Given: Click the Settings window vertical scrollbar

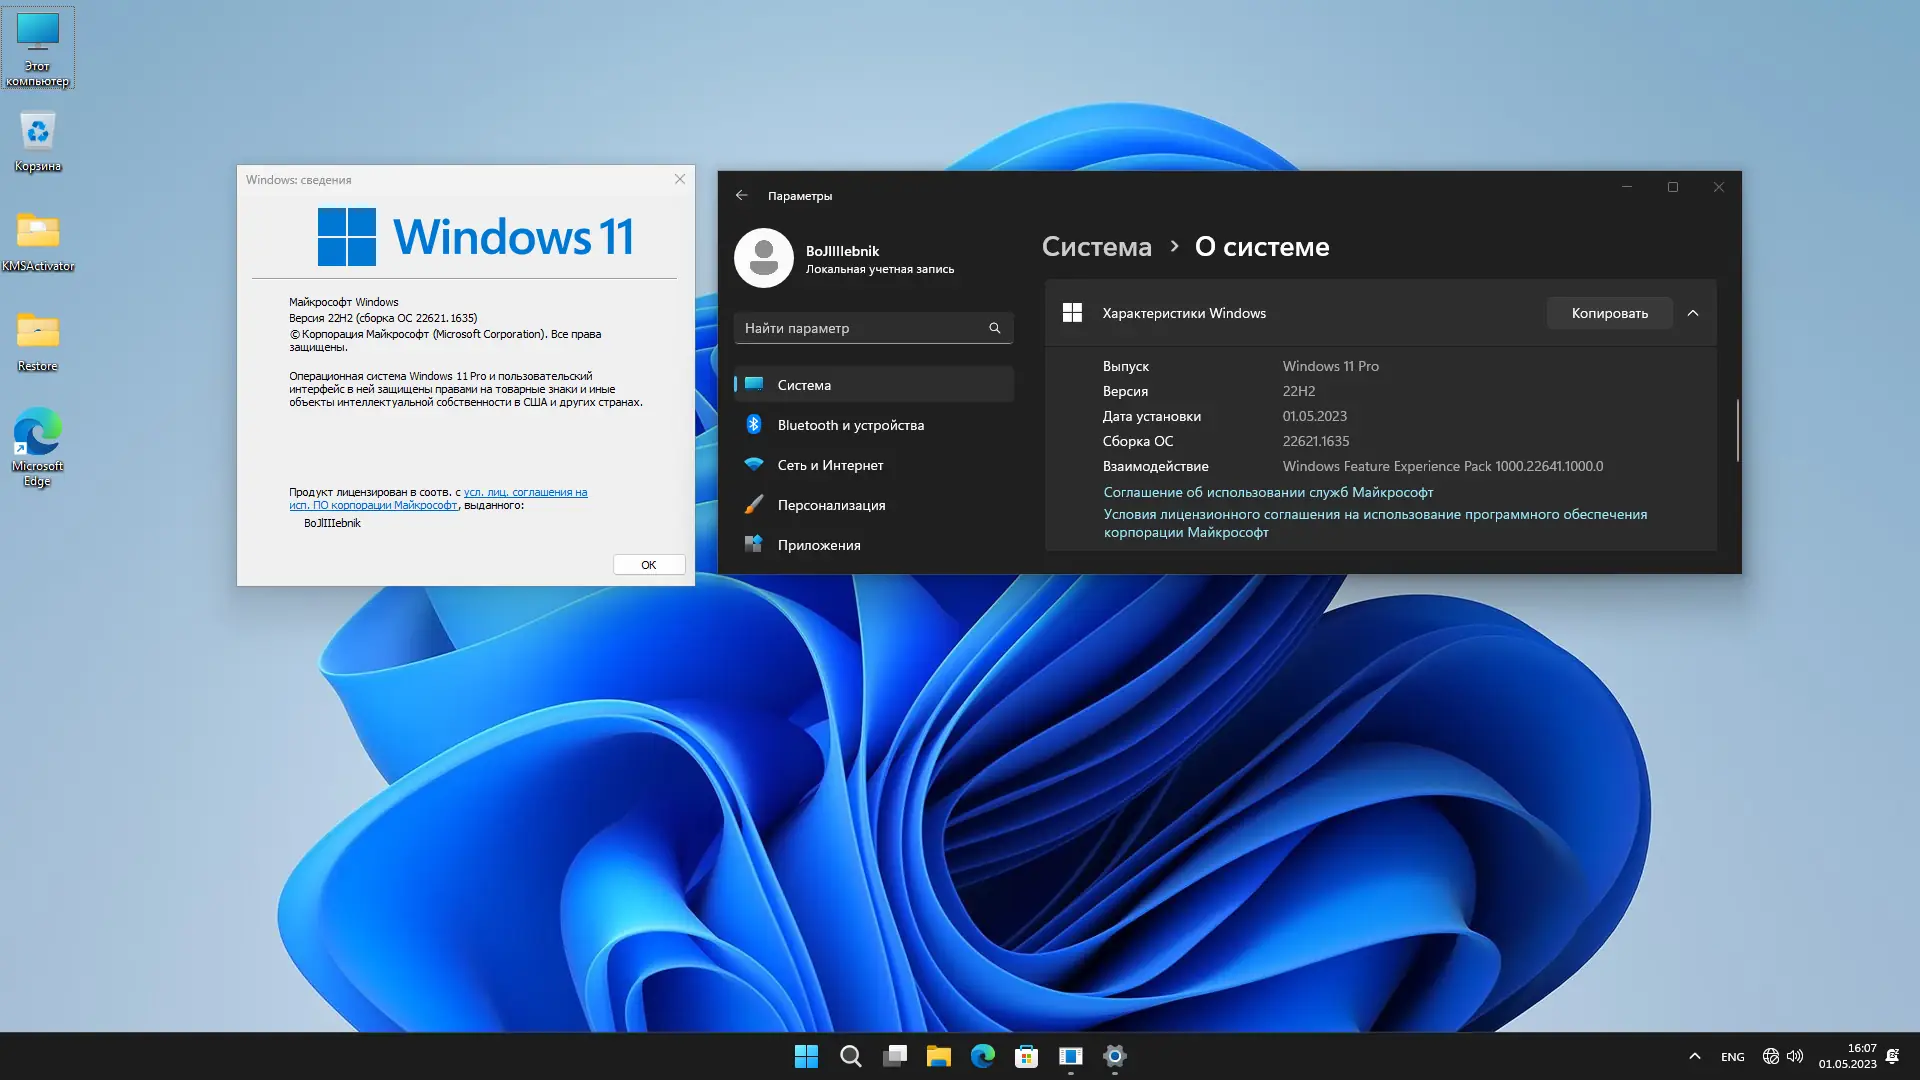Looking at the screenshot, I should (1738, 430).
